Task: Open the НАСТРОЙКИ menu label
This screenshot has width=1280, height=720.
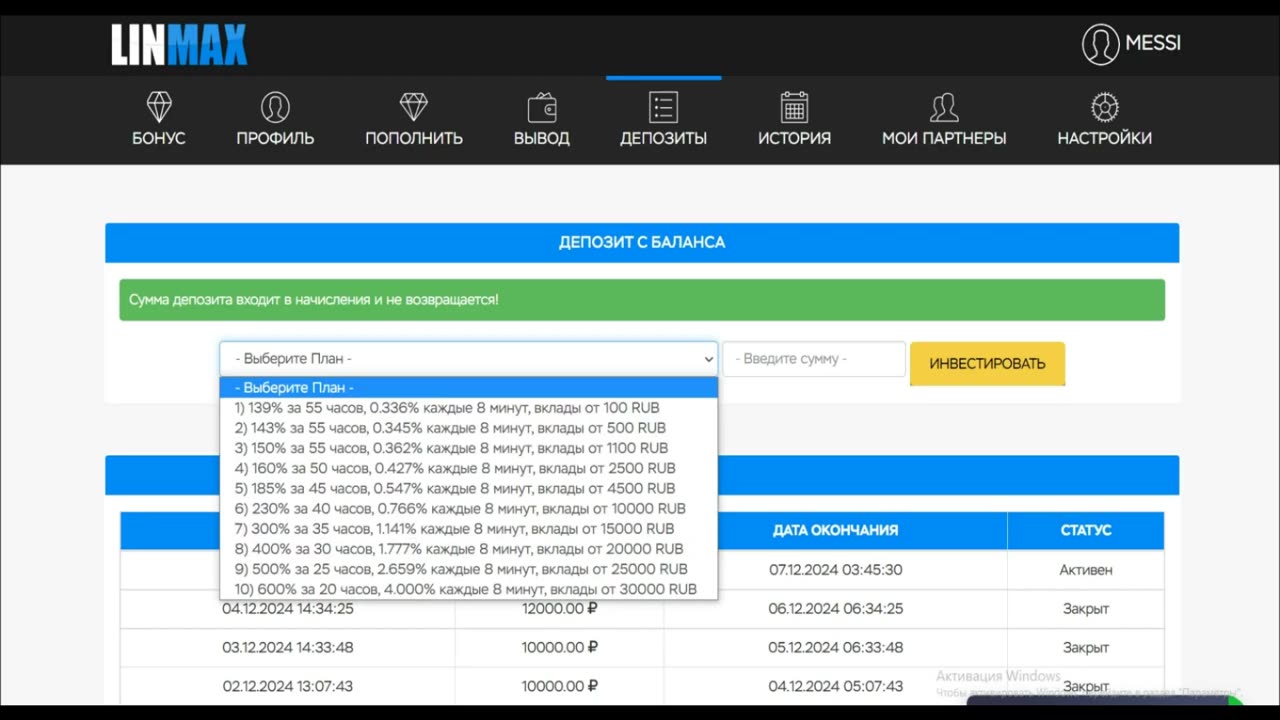Action: [x=1105, y=138]
